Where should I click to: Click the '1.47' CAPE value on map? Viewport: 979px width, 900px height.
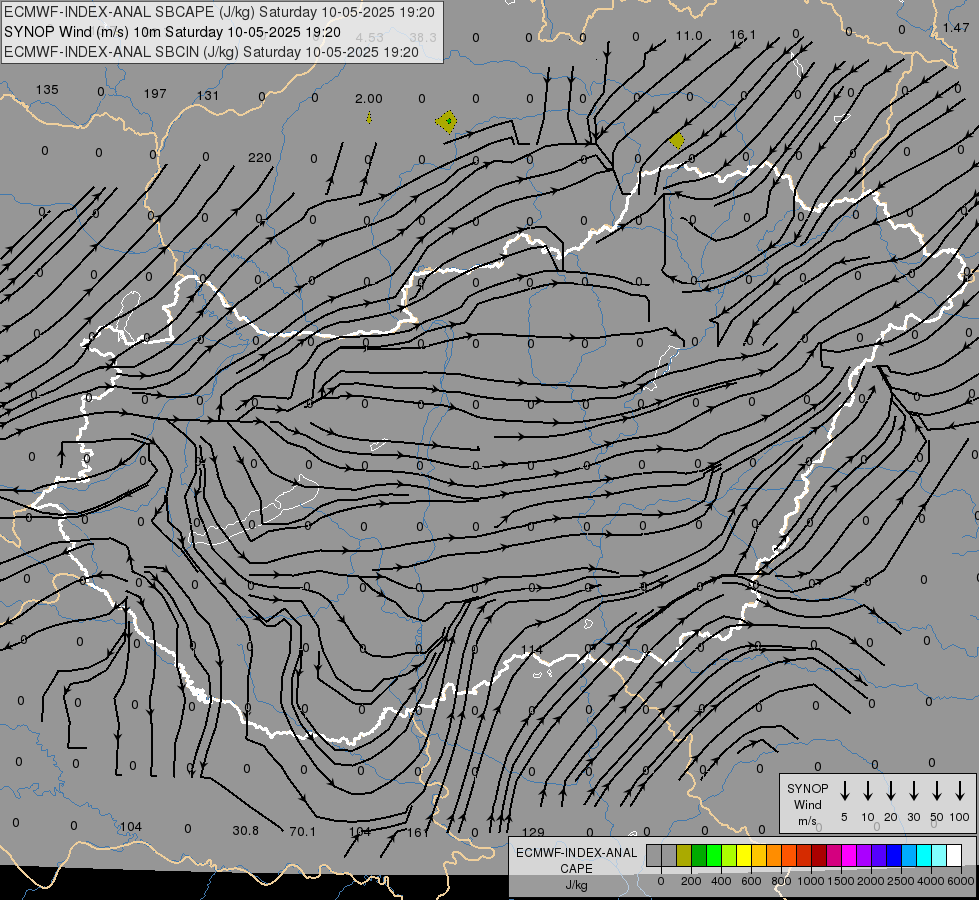point(956,27)
